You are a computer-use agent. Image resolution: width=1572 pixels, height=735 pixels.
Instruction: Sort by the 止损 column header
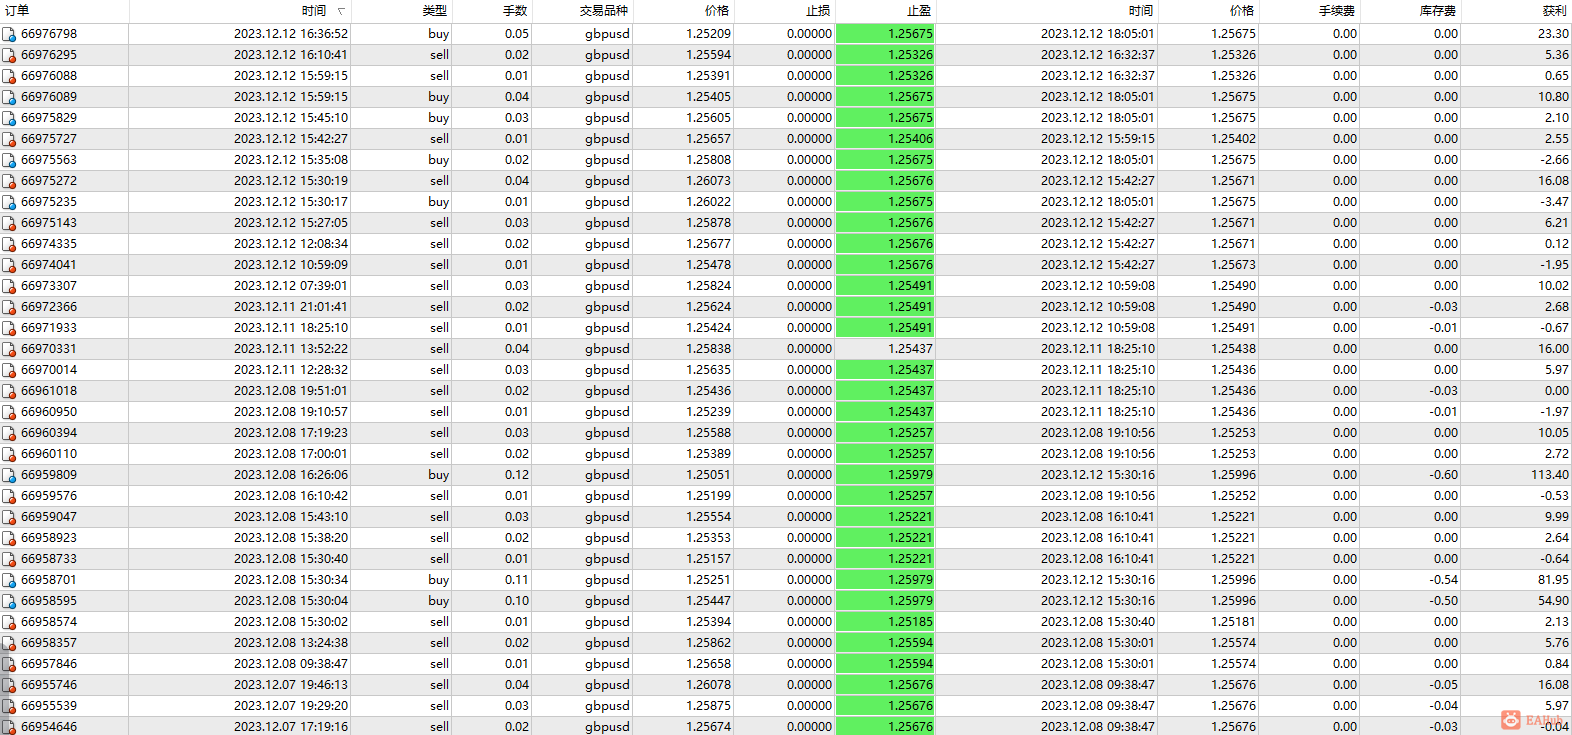pos(784,11)
